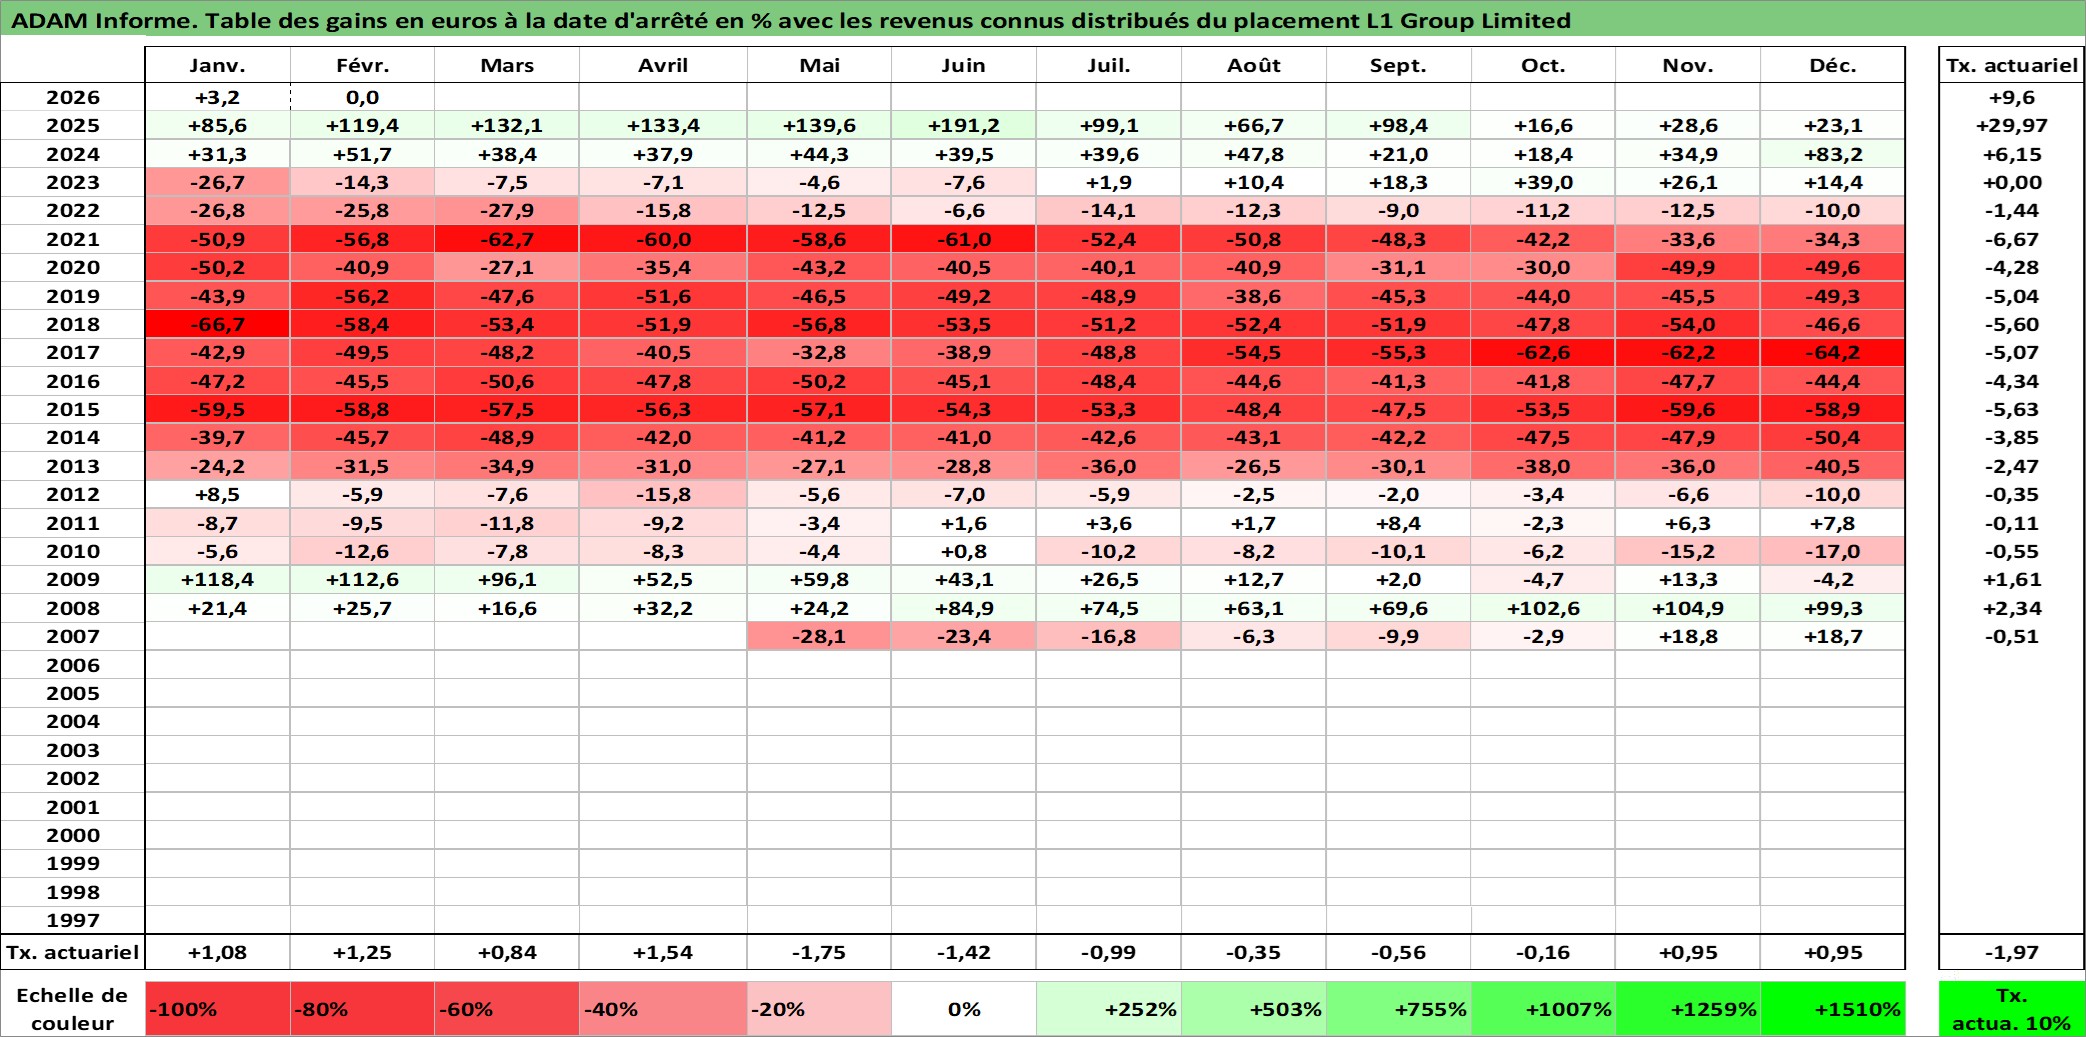Select the 1997 row label
Screen dimensions: 2086x1037
[x=73, y=920]
